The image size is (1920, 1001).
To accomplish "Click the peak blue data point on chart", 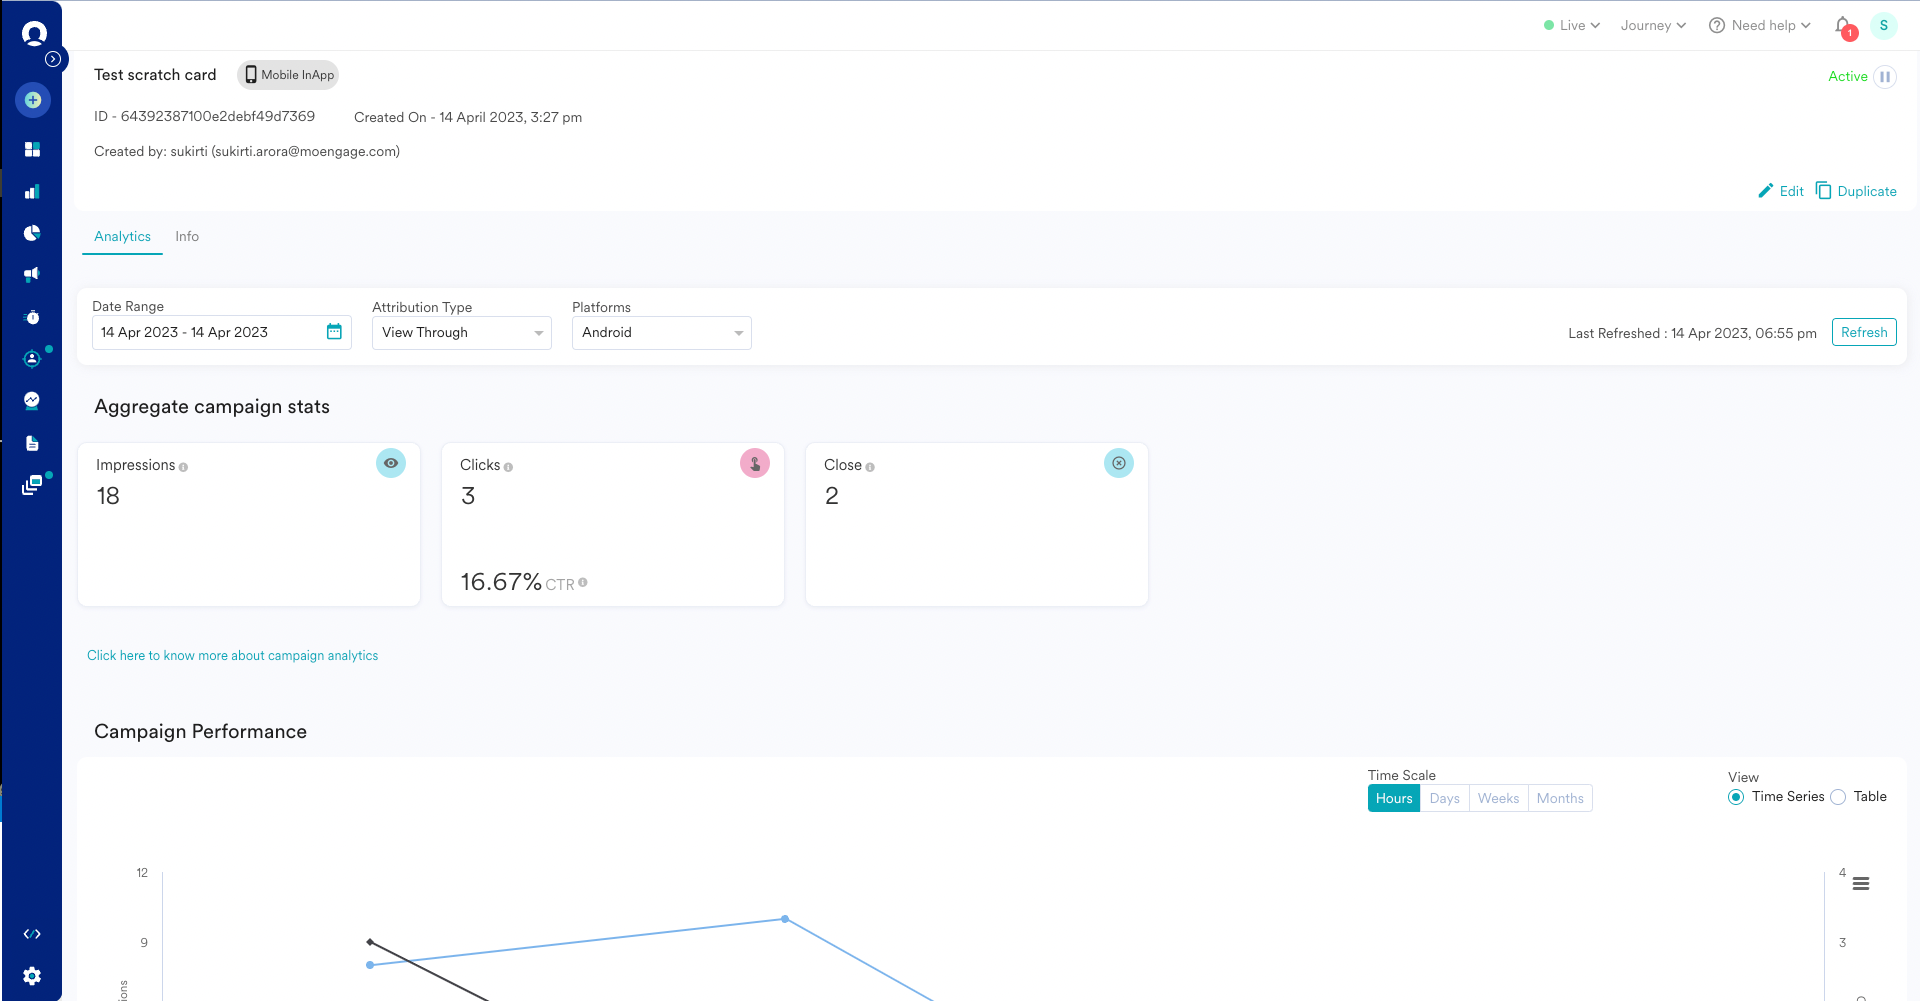I will [x=785, y=919].
